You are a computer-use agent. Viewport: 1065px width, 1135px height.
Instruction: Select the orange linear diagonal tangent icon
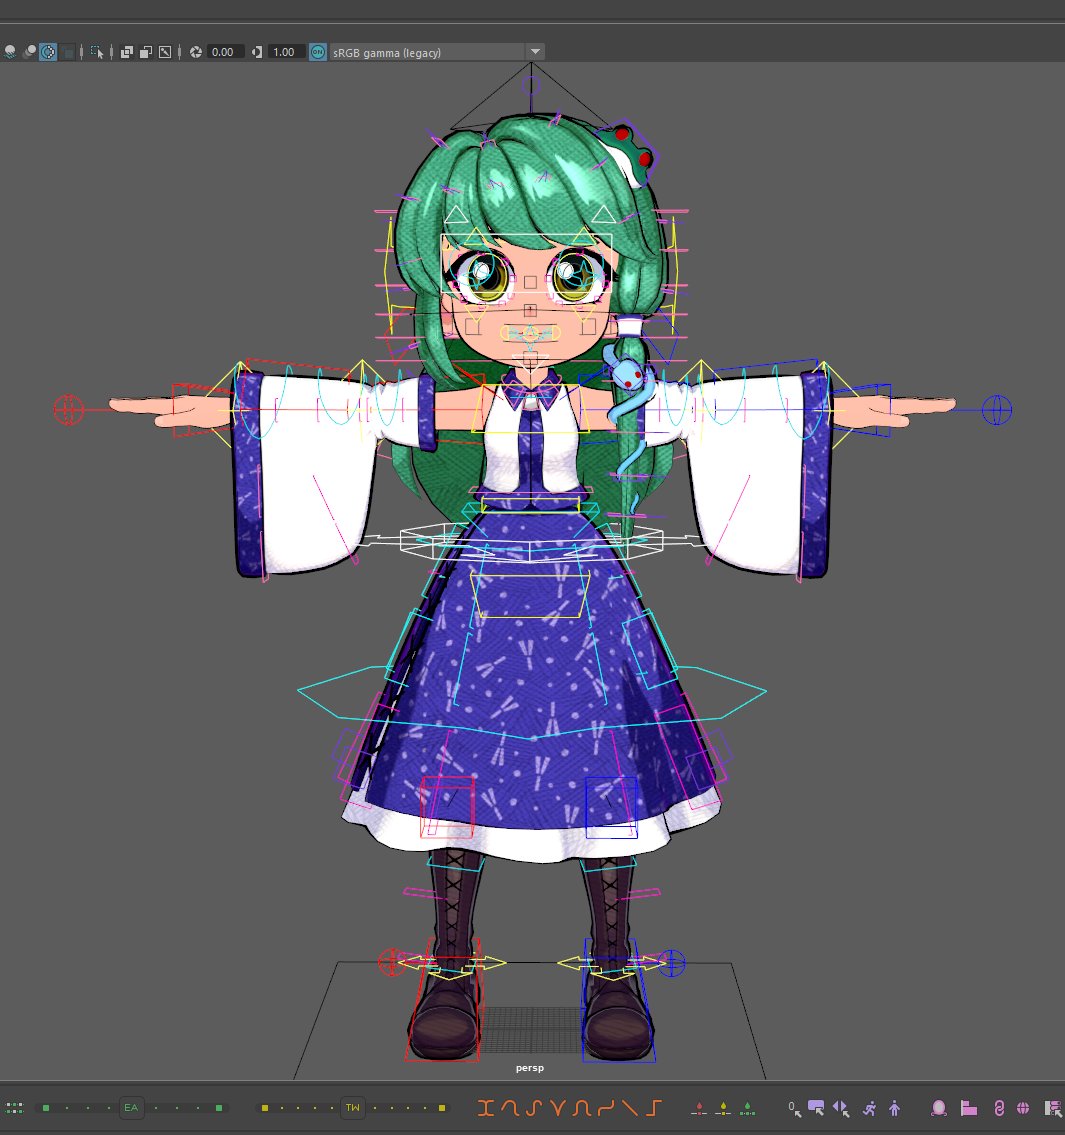[x=630, y=1107]
